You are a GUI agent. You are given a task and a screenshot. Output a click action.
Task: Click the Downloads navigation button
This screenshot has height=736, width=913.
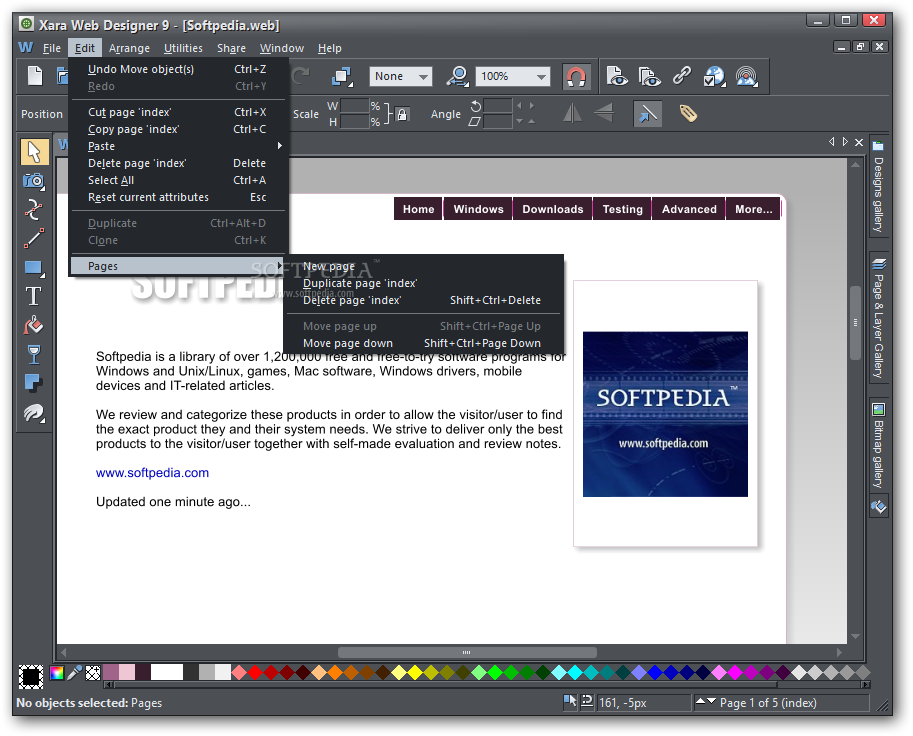click(x=553, y=209)
